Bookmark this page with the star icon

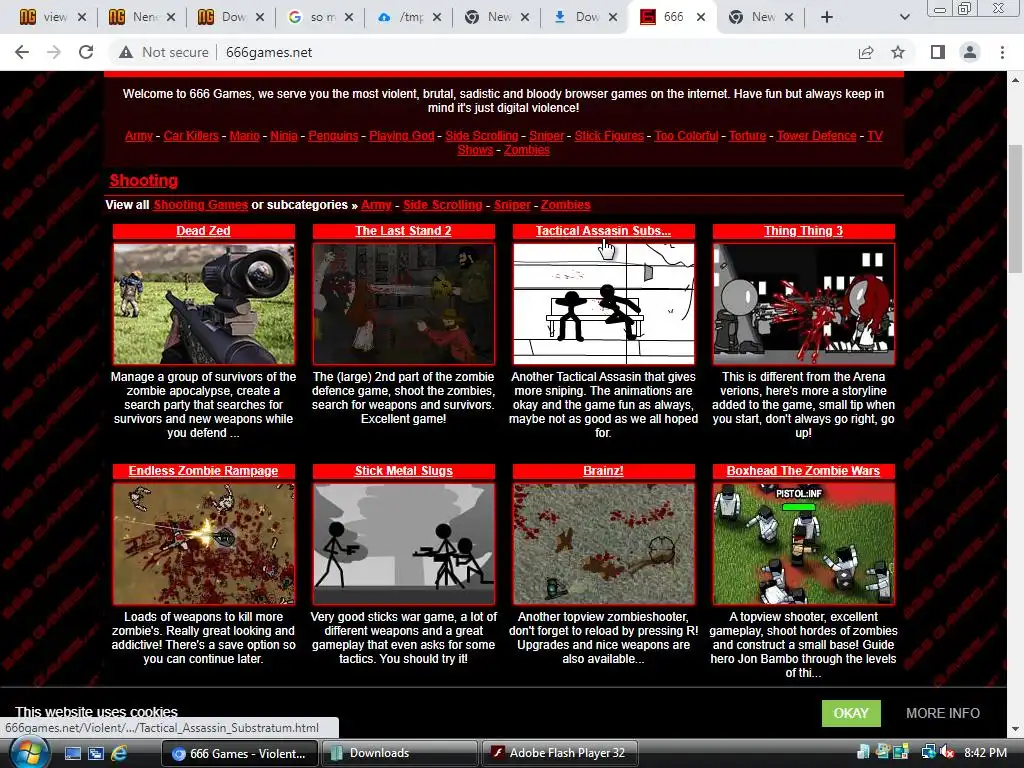[x=898, y=52]
